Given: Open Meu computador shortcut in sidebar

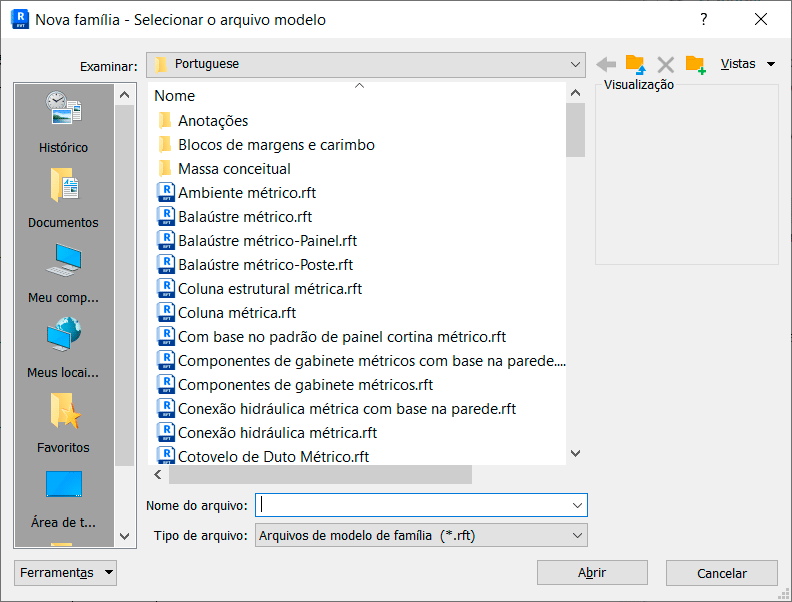Looking at the screenshot, I should (x=63, y=272).
